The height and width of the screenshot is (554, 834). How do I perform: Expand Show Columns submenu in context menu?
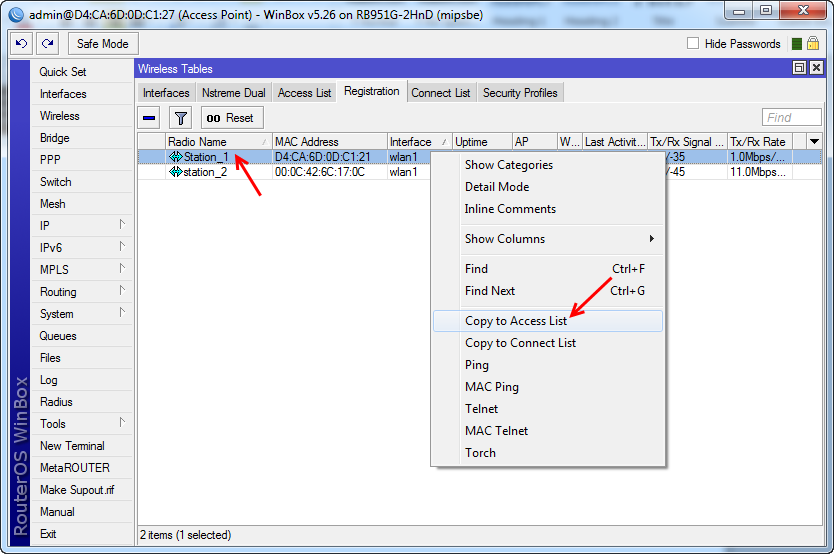[x=652, y=239]
